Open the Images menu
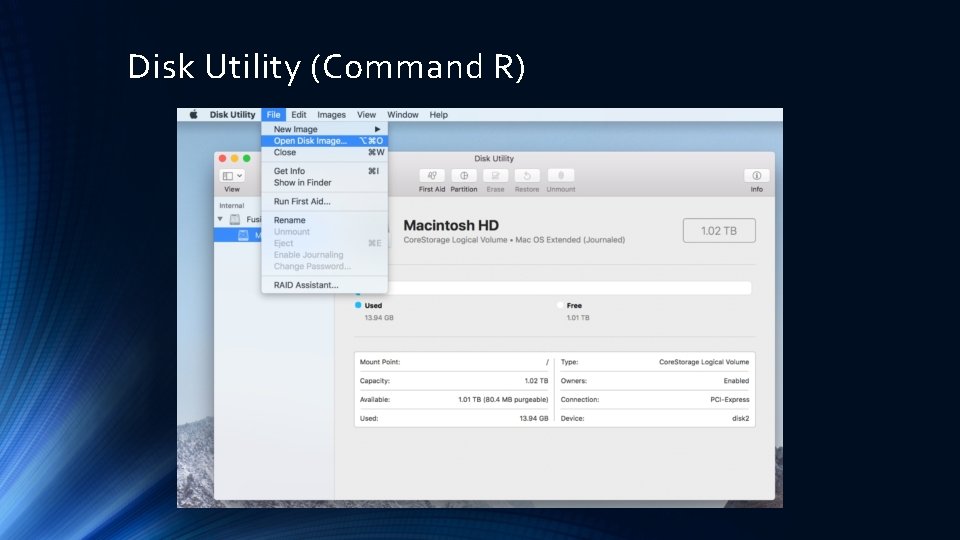 (x=331, y=114)
